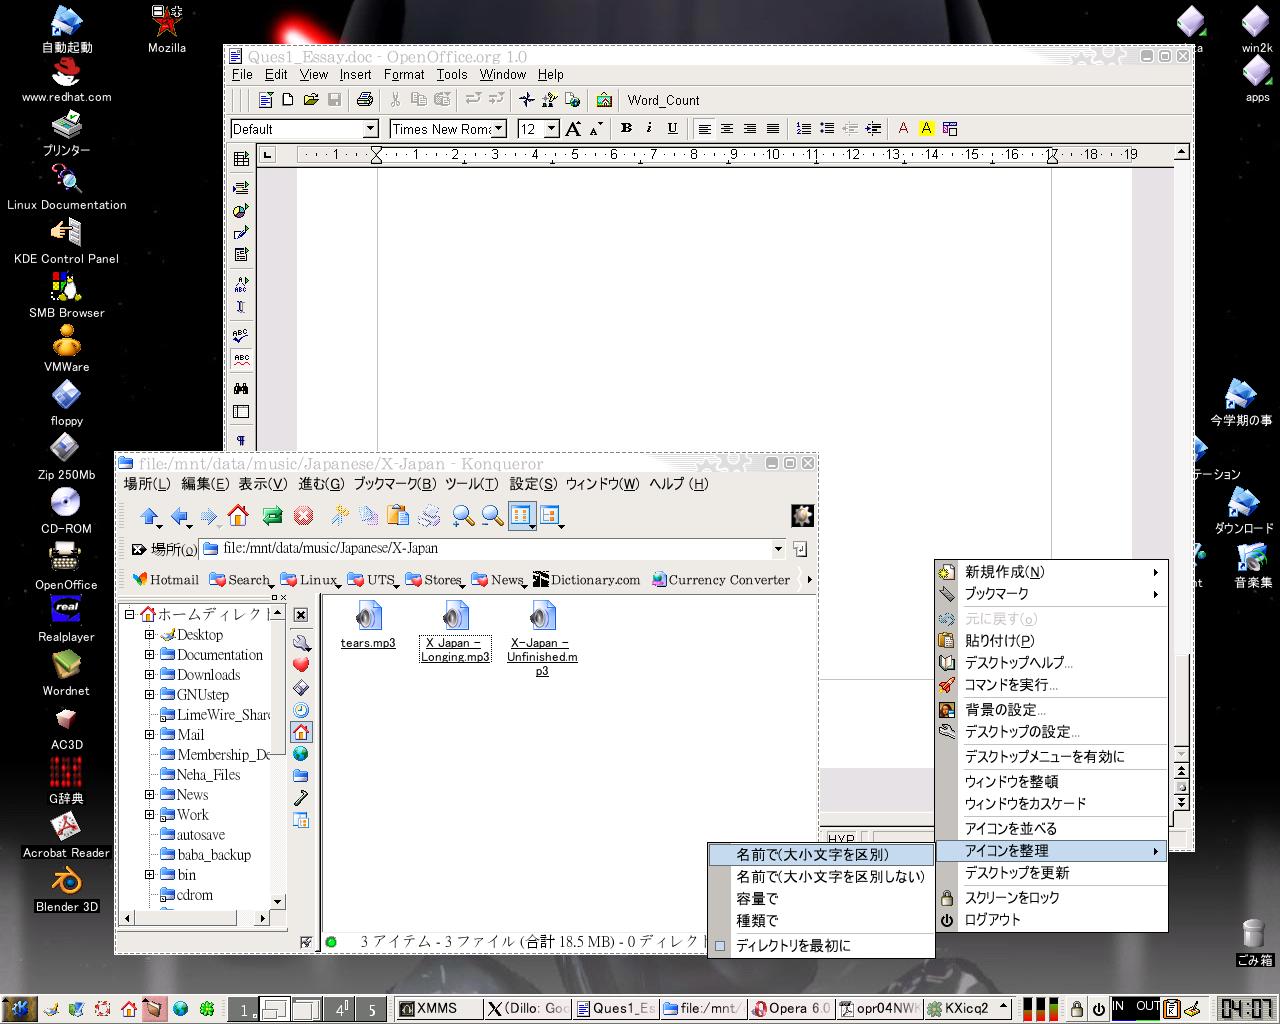Click the font color A swatch

pos(904,128)
